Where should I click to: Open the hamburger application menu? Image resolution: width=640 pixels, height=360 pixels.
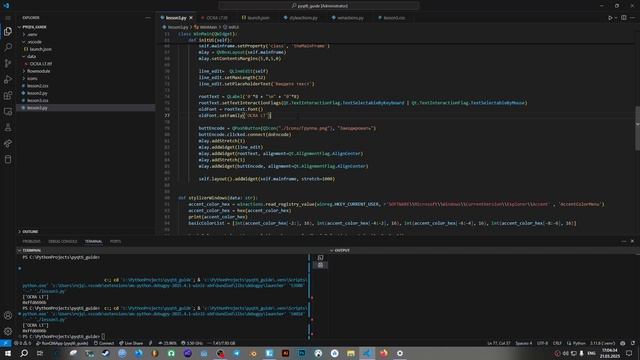click(x=8, y=18)
